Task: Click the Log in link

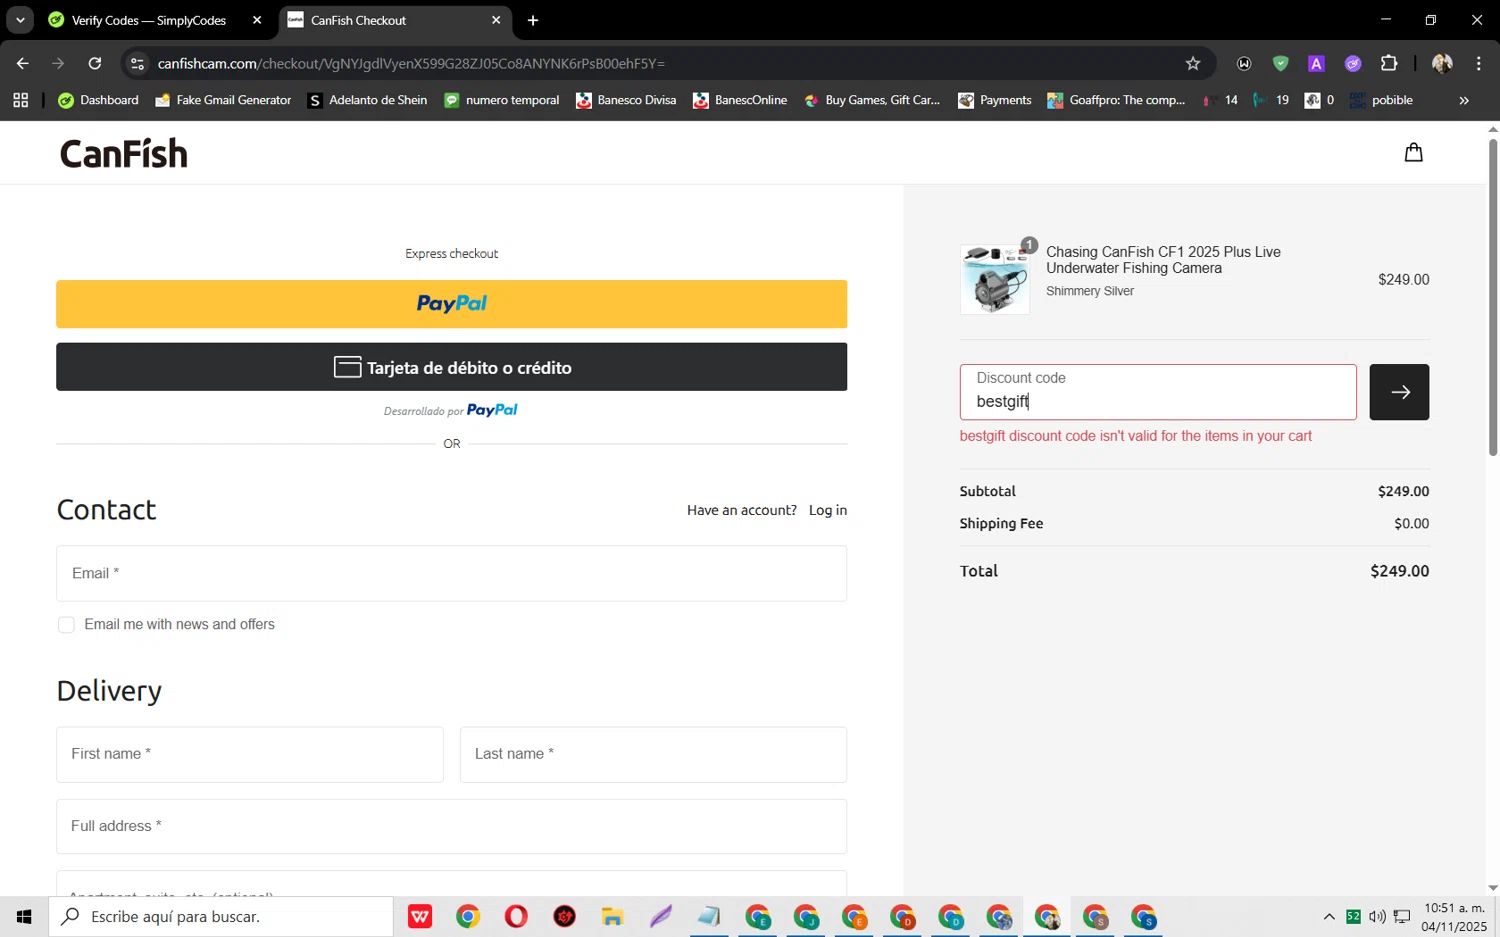Action: [x=828, y=510]
